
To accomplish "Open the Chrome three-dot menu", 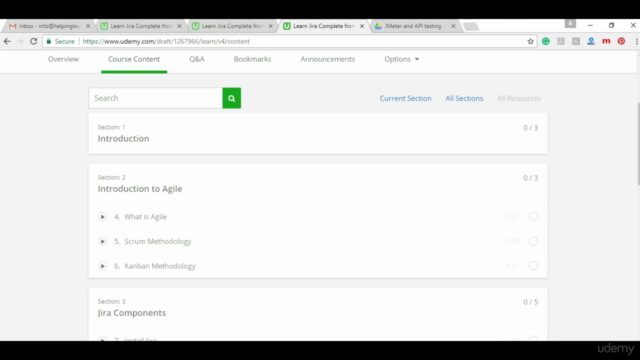I will [x=636, y=41].
